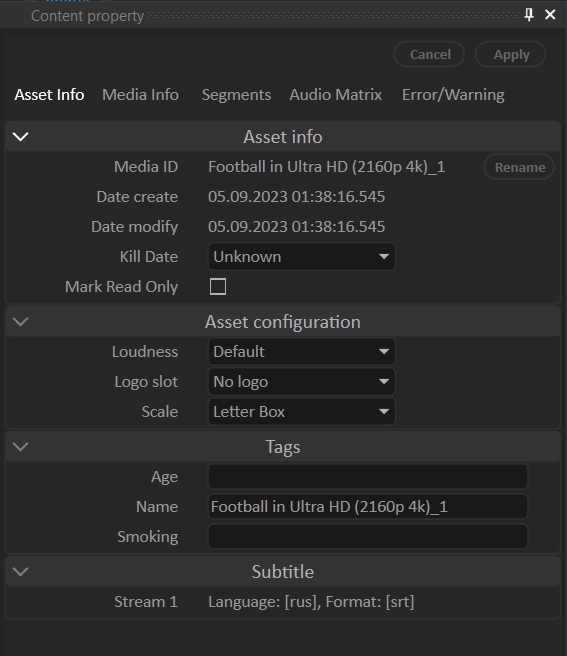Image resolution: width=567 pixels, height=656 pixels.
Task: Collapse the Subtitle section chevron
Action: (x=21, y=571)
